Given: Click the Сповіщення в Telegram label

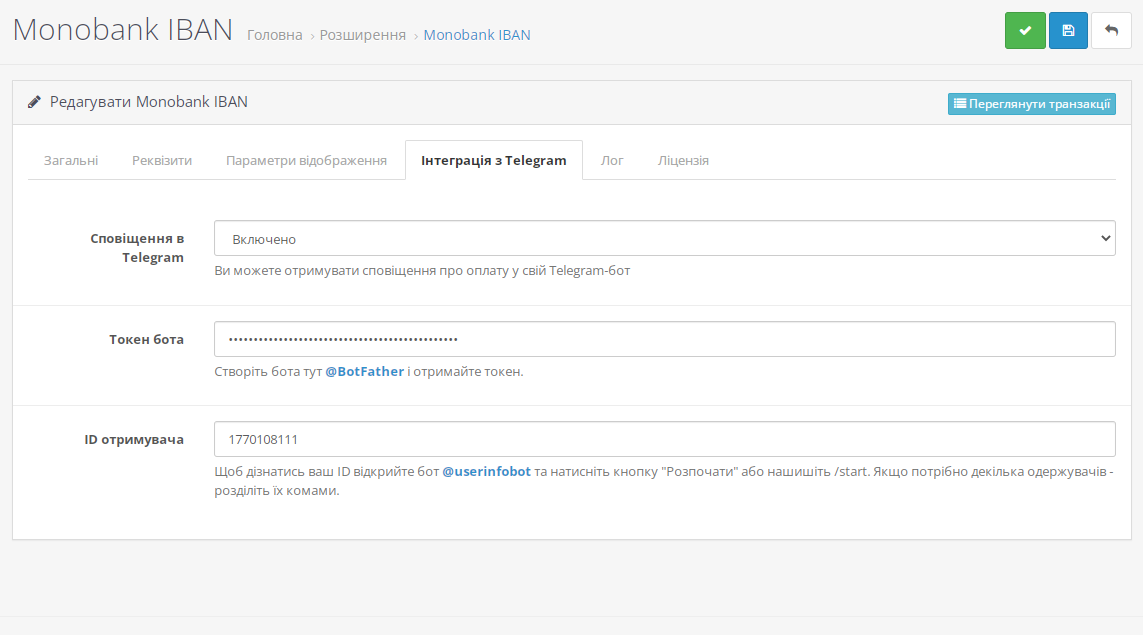Looking at the screenshot, I should point(137,248).
